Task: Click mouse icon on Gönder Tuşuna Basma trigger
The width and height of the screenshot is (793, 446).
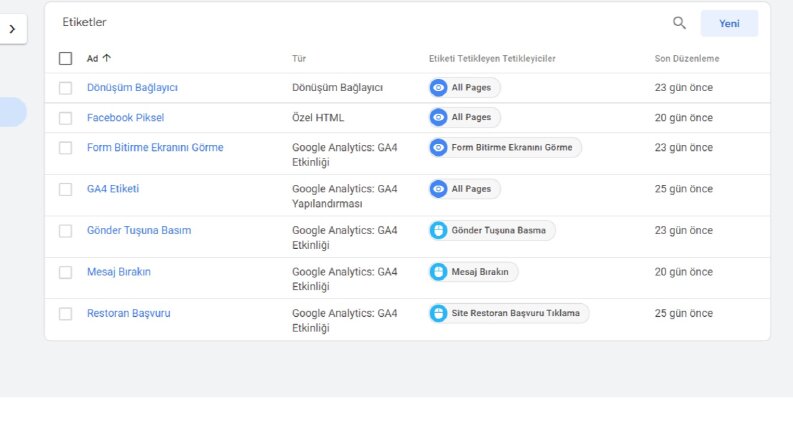Action: point(438,230)
